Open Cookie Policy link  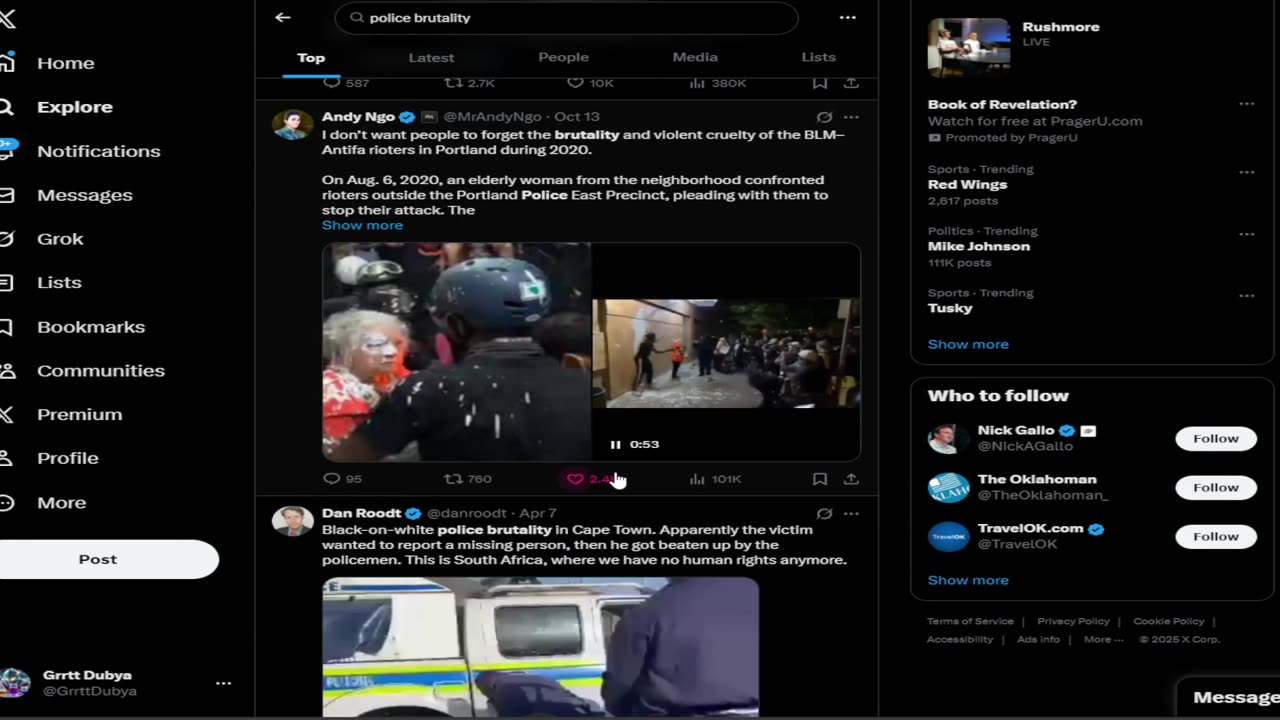tap(1169, 621)
